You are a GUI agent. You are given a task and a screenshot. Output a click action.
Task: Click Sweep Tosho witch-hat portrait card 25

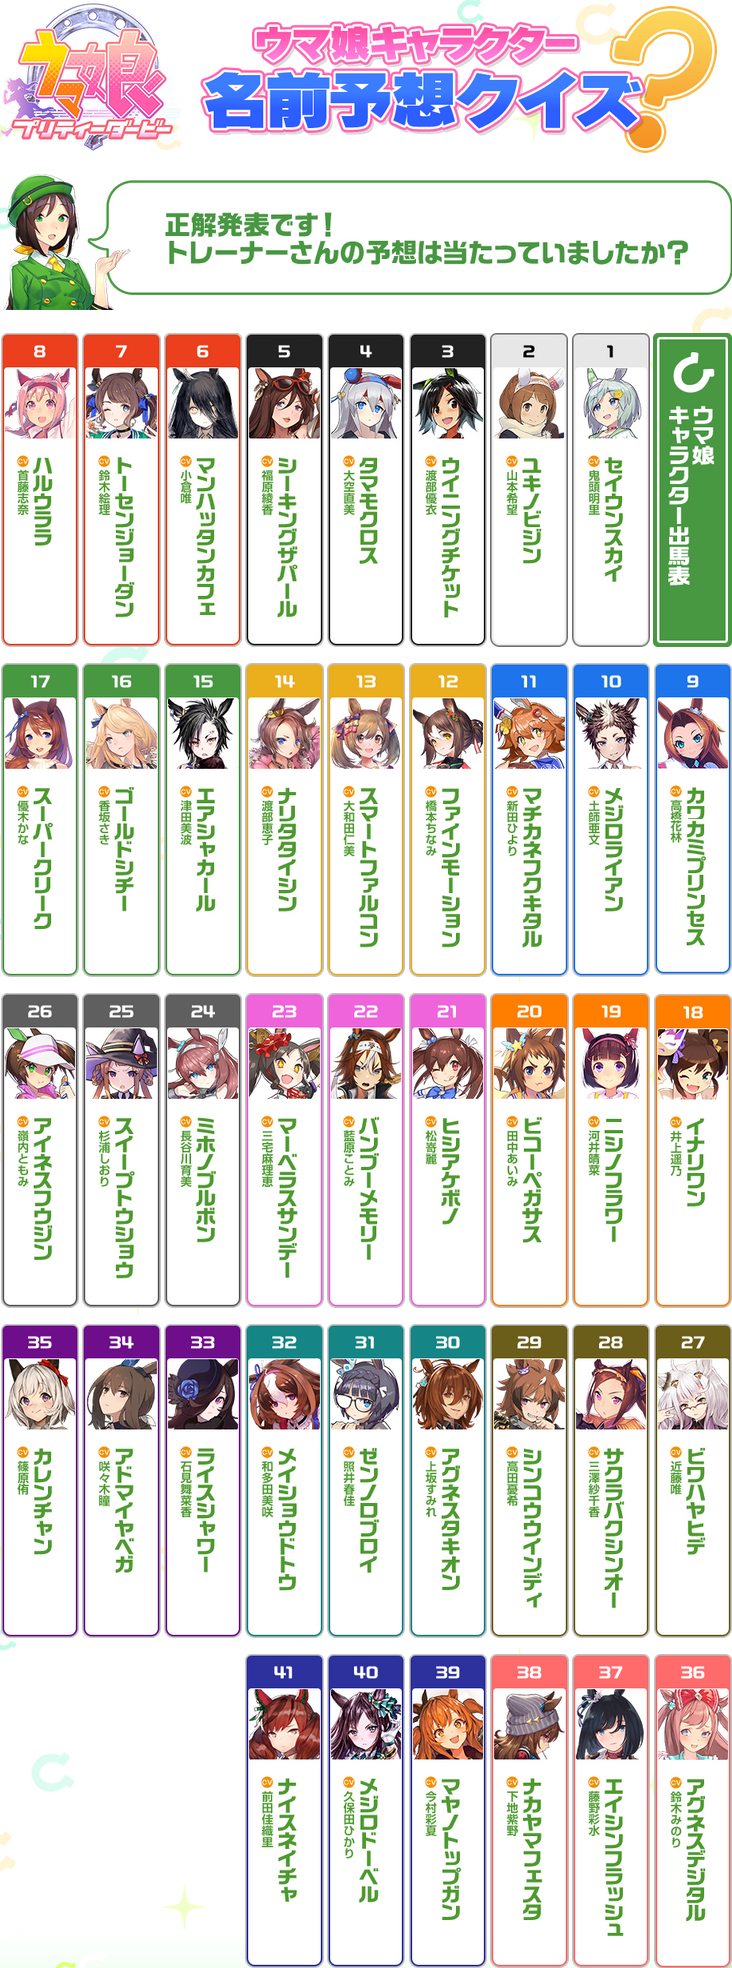tap(121, 1063)
